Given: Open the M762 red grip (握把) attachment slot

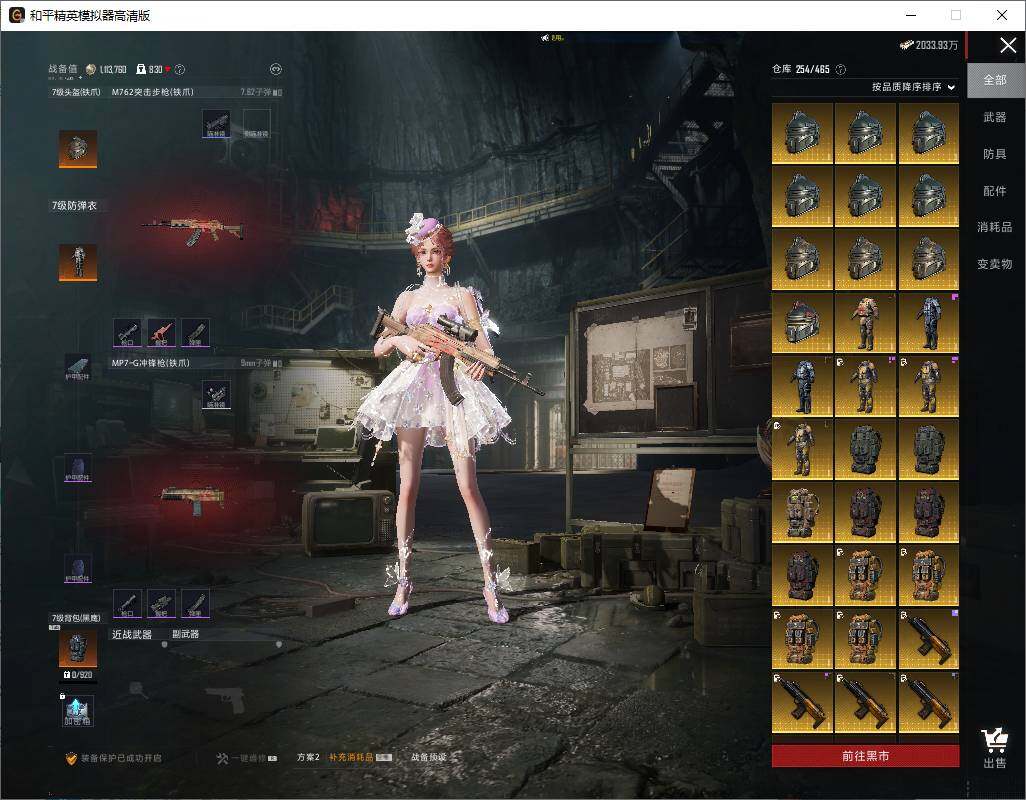Looking at the screenshot, I should click(x=161, y=332).
